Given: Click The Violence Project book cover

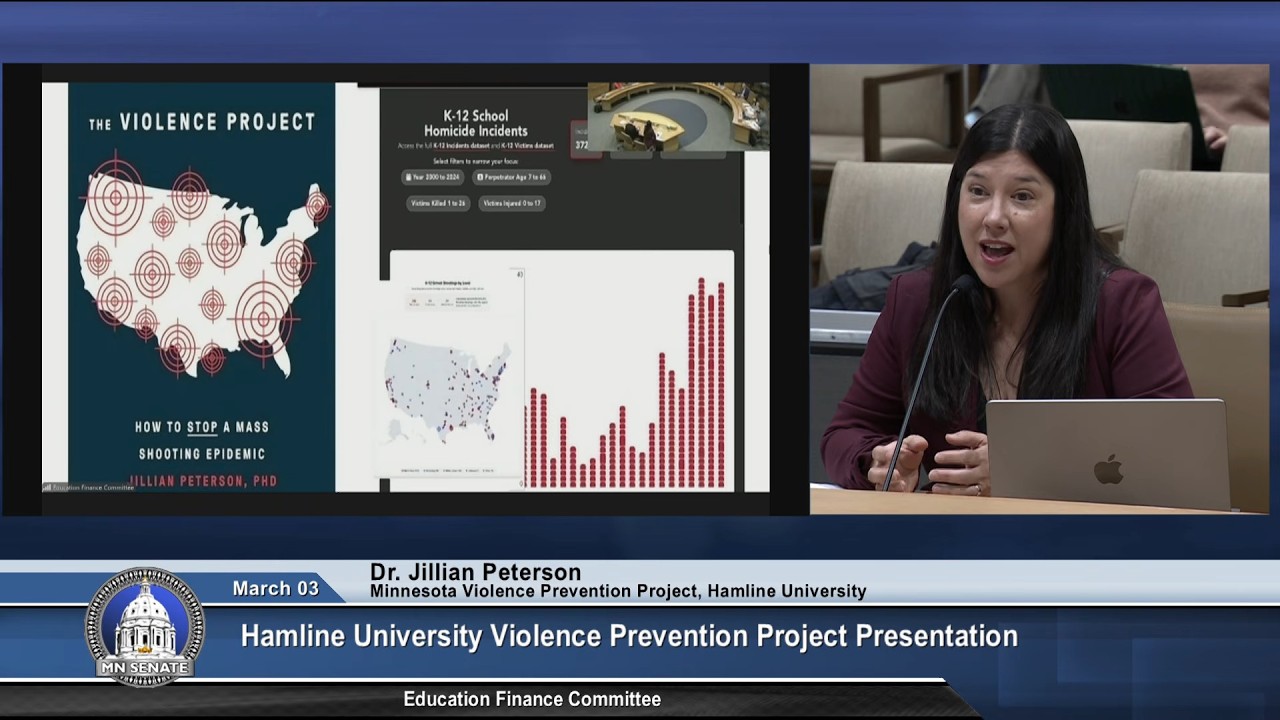Looking at the screenshot, I should 201,287.
